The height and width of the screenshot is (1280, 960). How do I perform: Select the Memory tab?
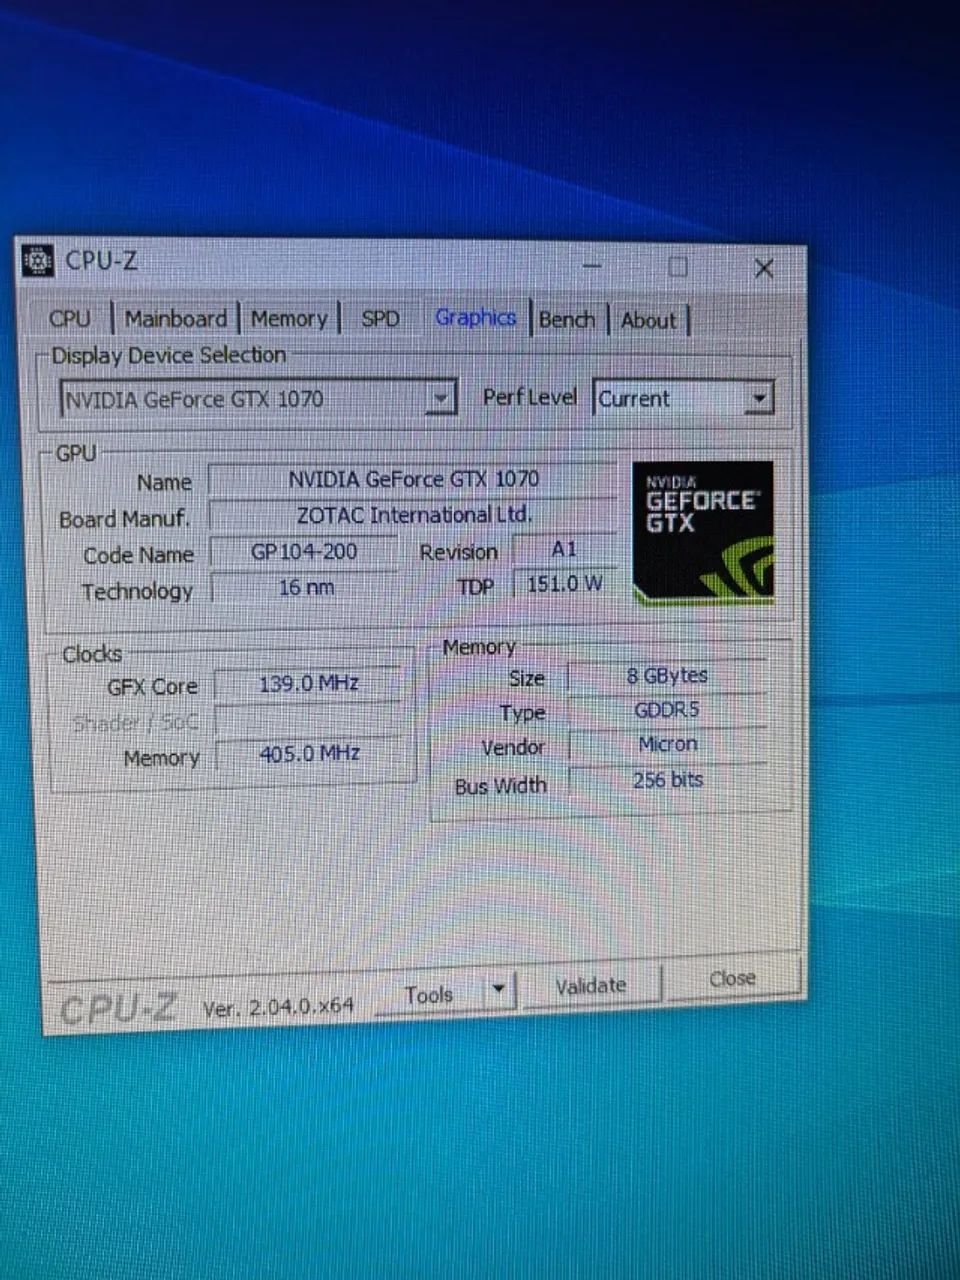click(x=289, y=319)
